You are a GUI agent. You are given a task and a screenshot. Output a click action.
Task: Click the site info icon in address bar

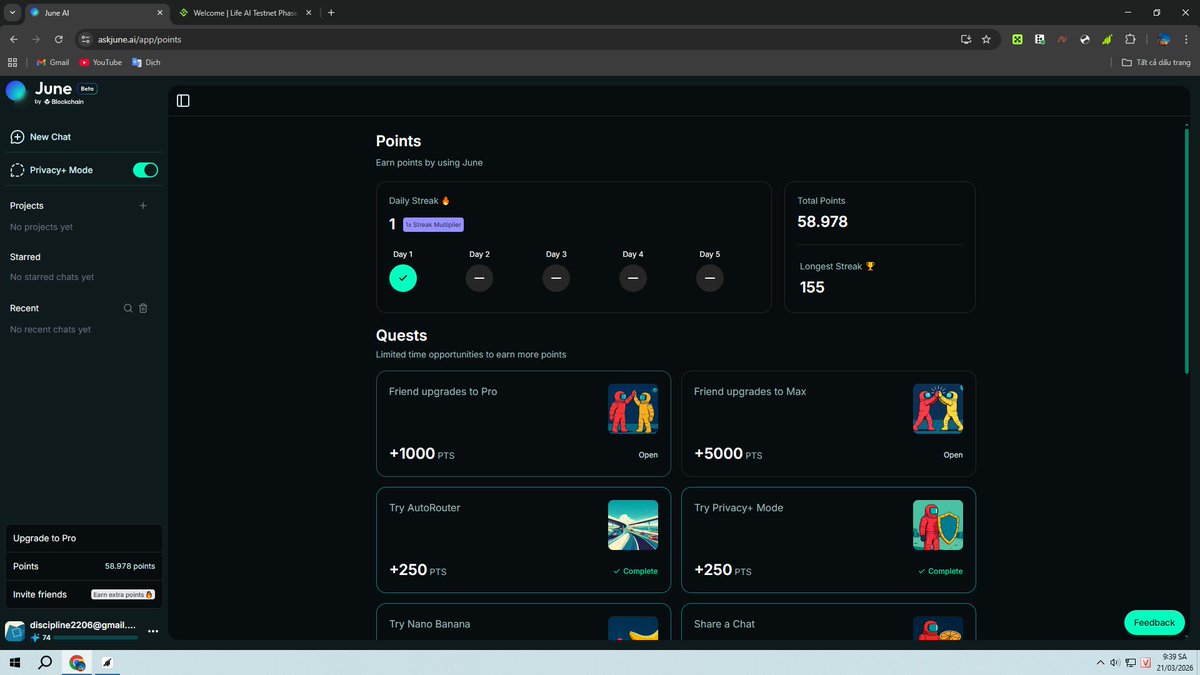[86, 39]
